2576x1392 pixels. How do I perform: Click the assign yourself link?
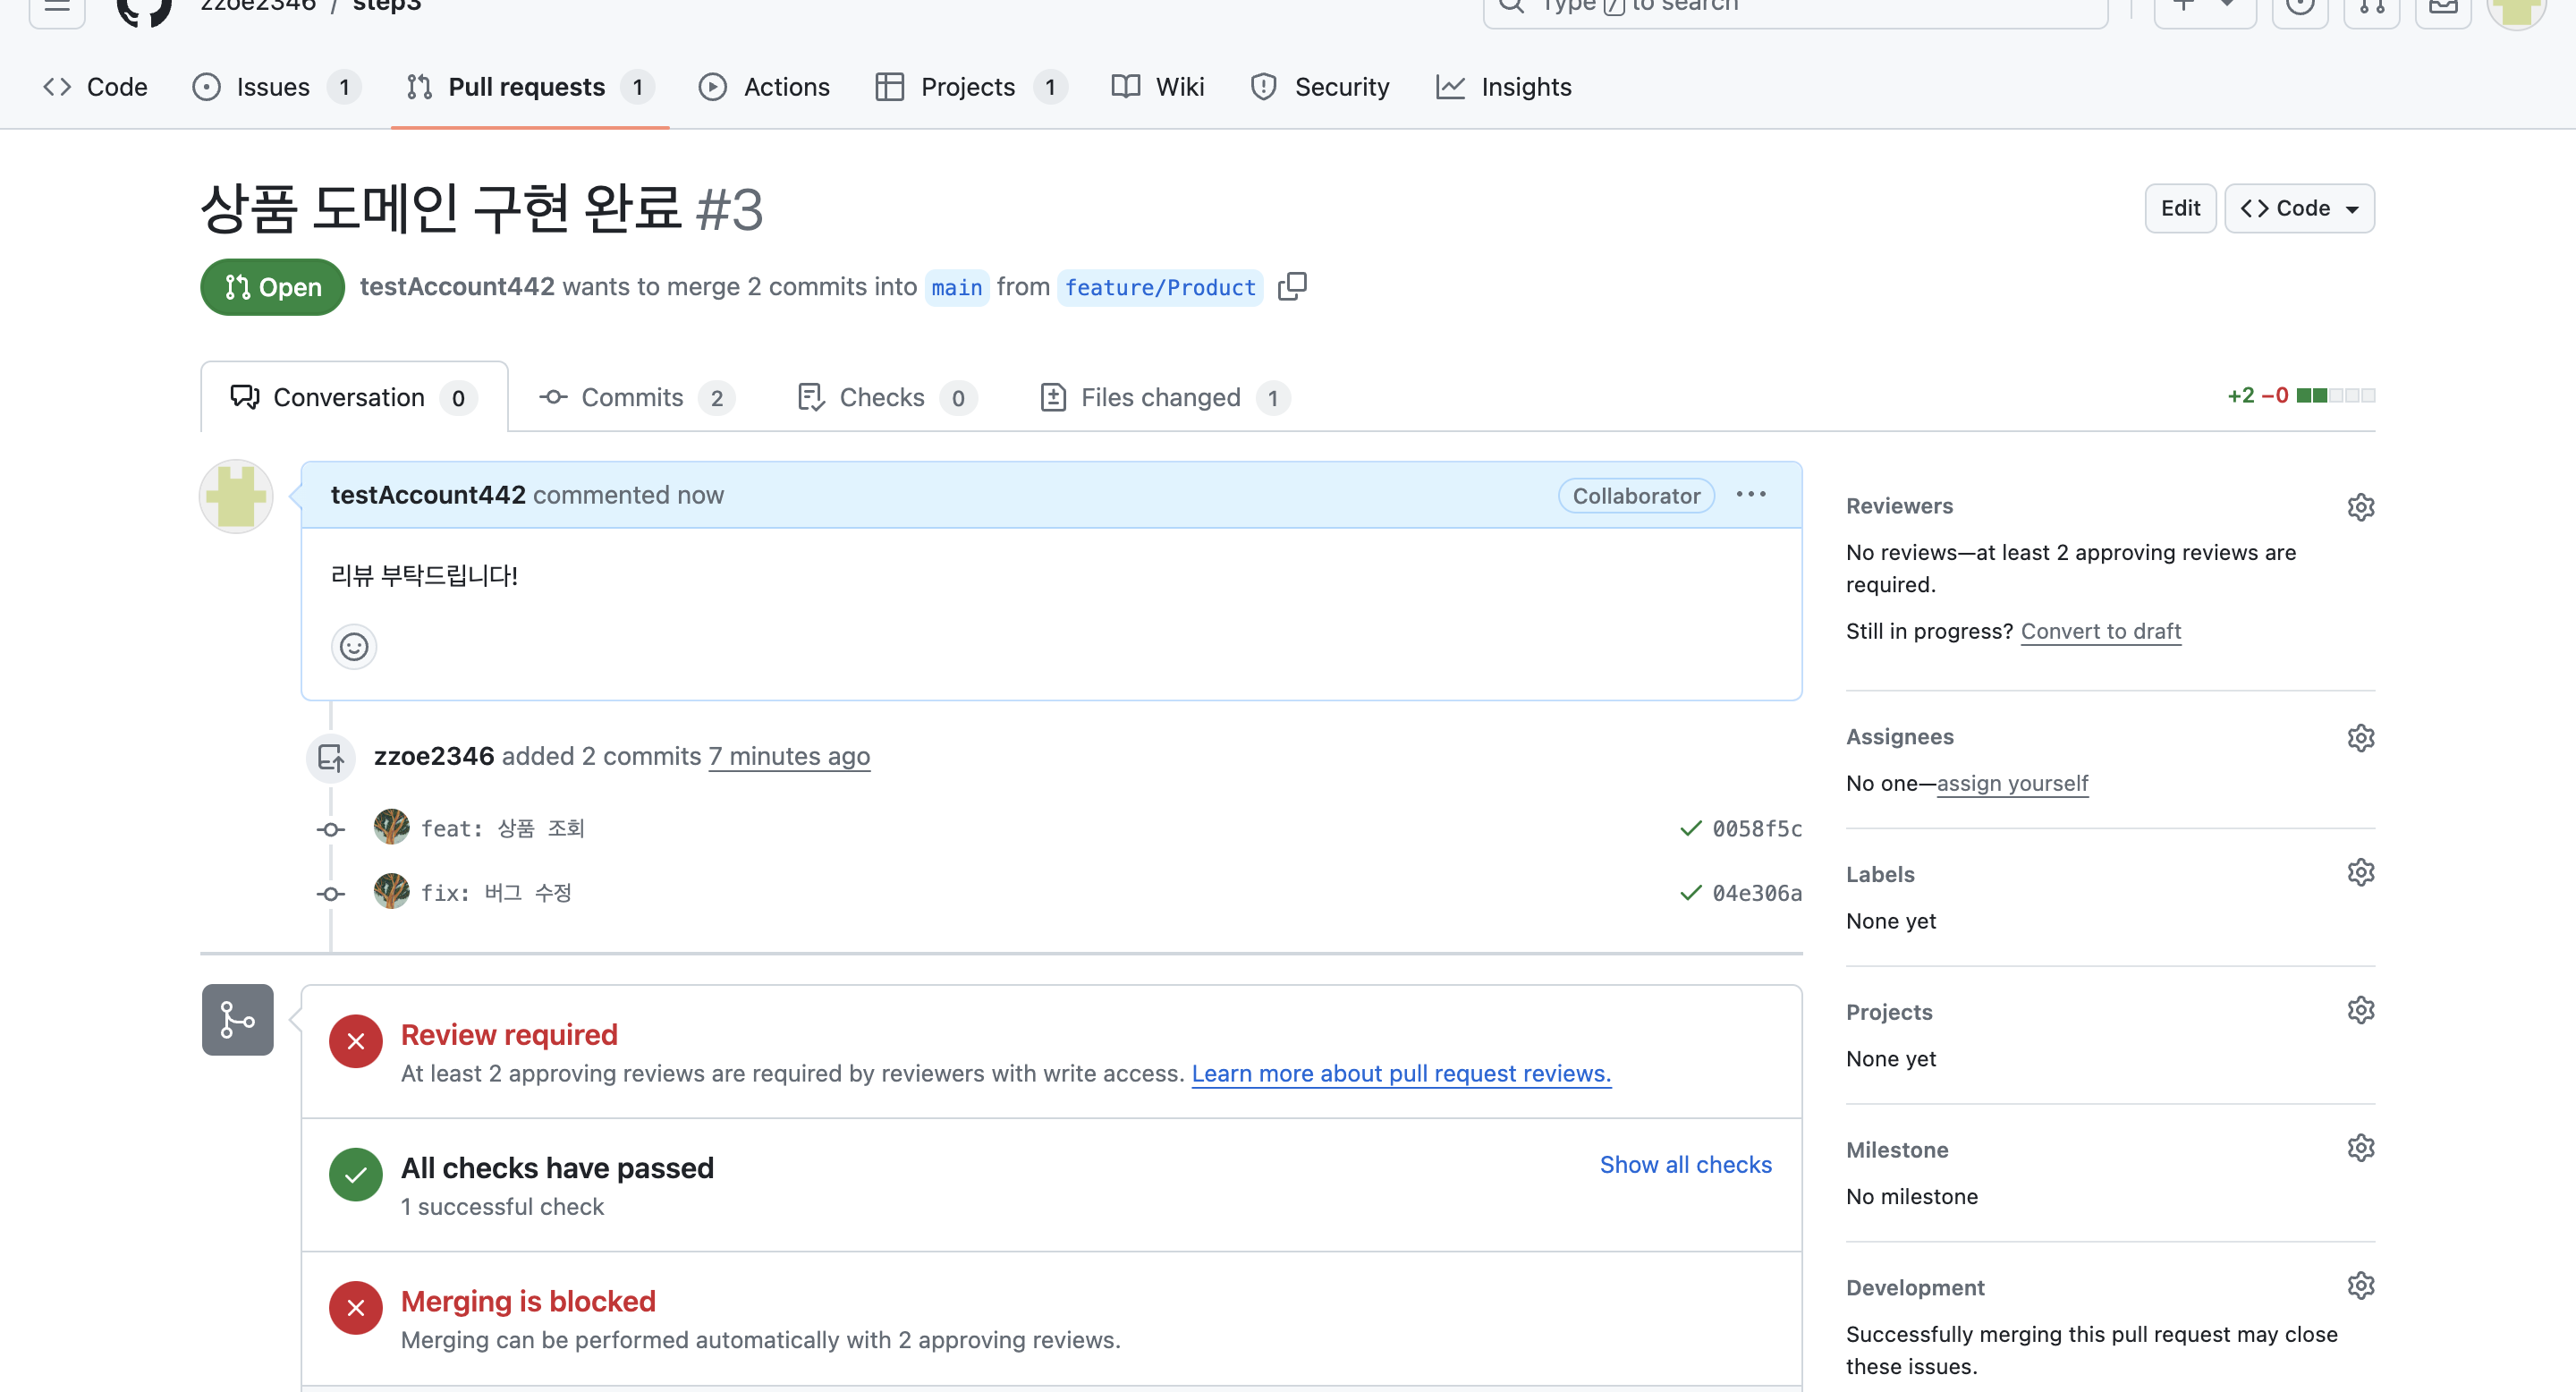point(2012,783)
